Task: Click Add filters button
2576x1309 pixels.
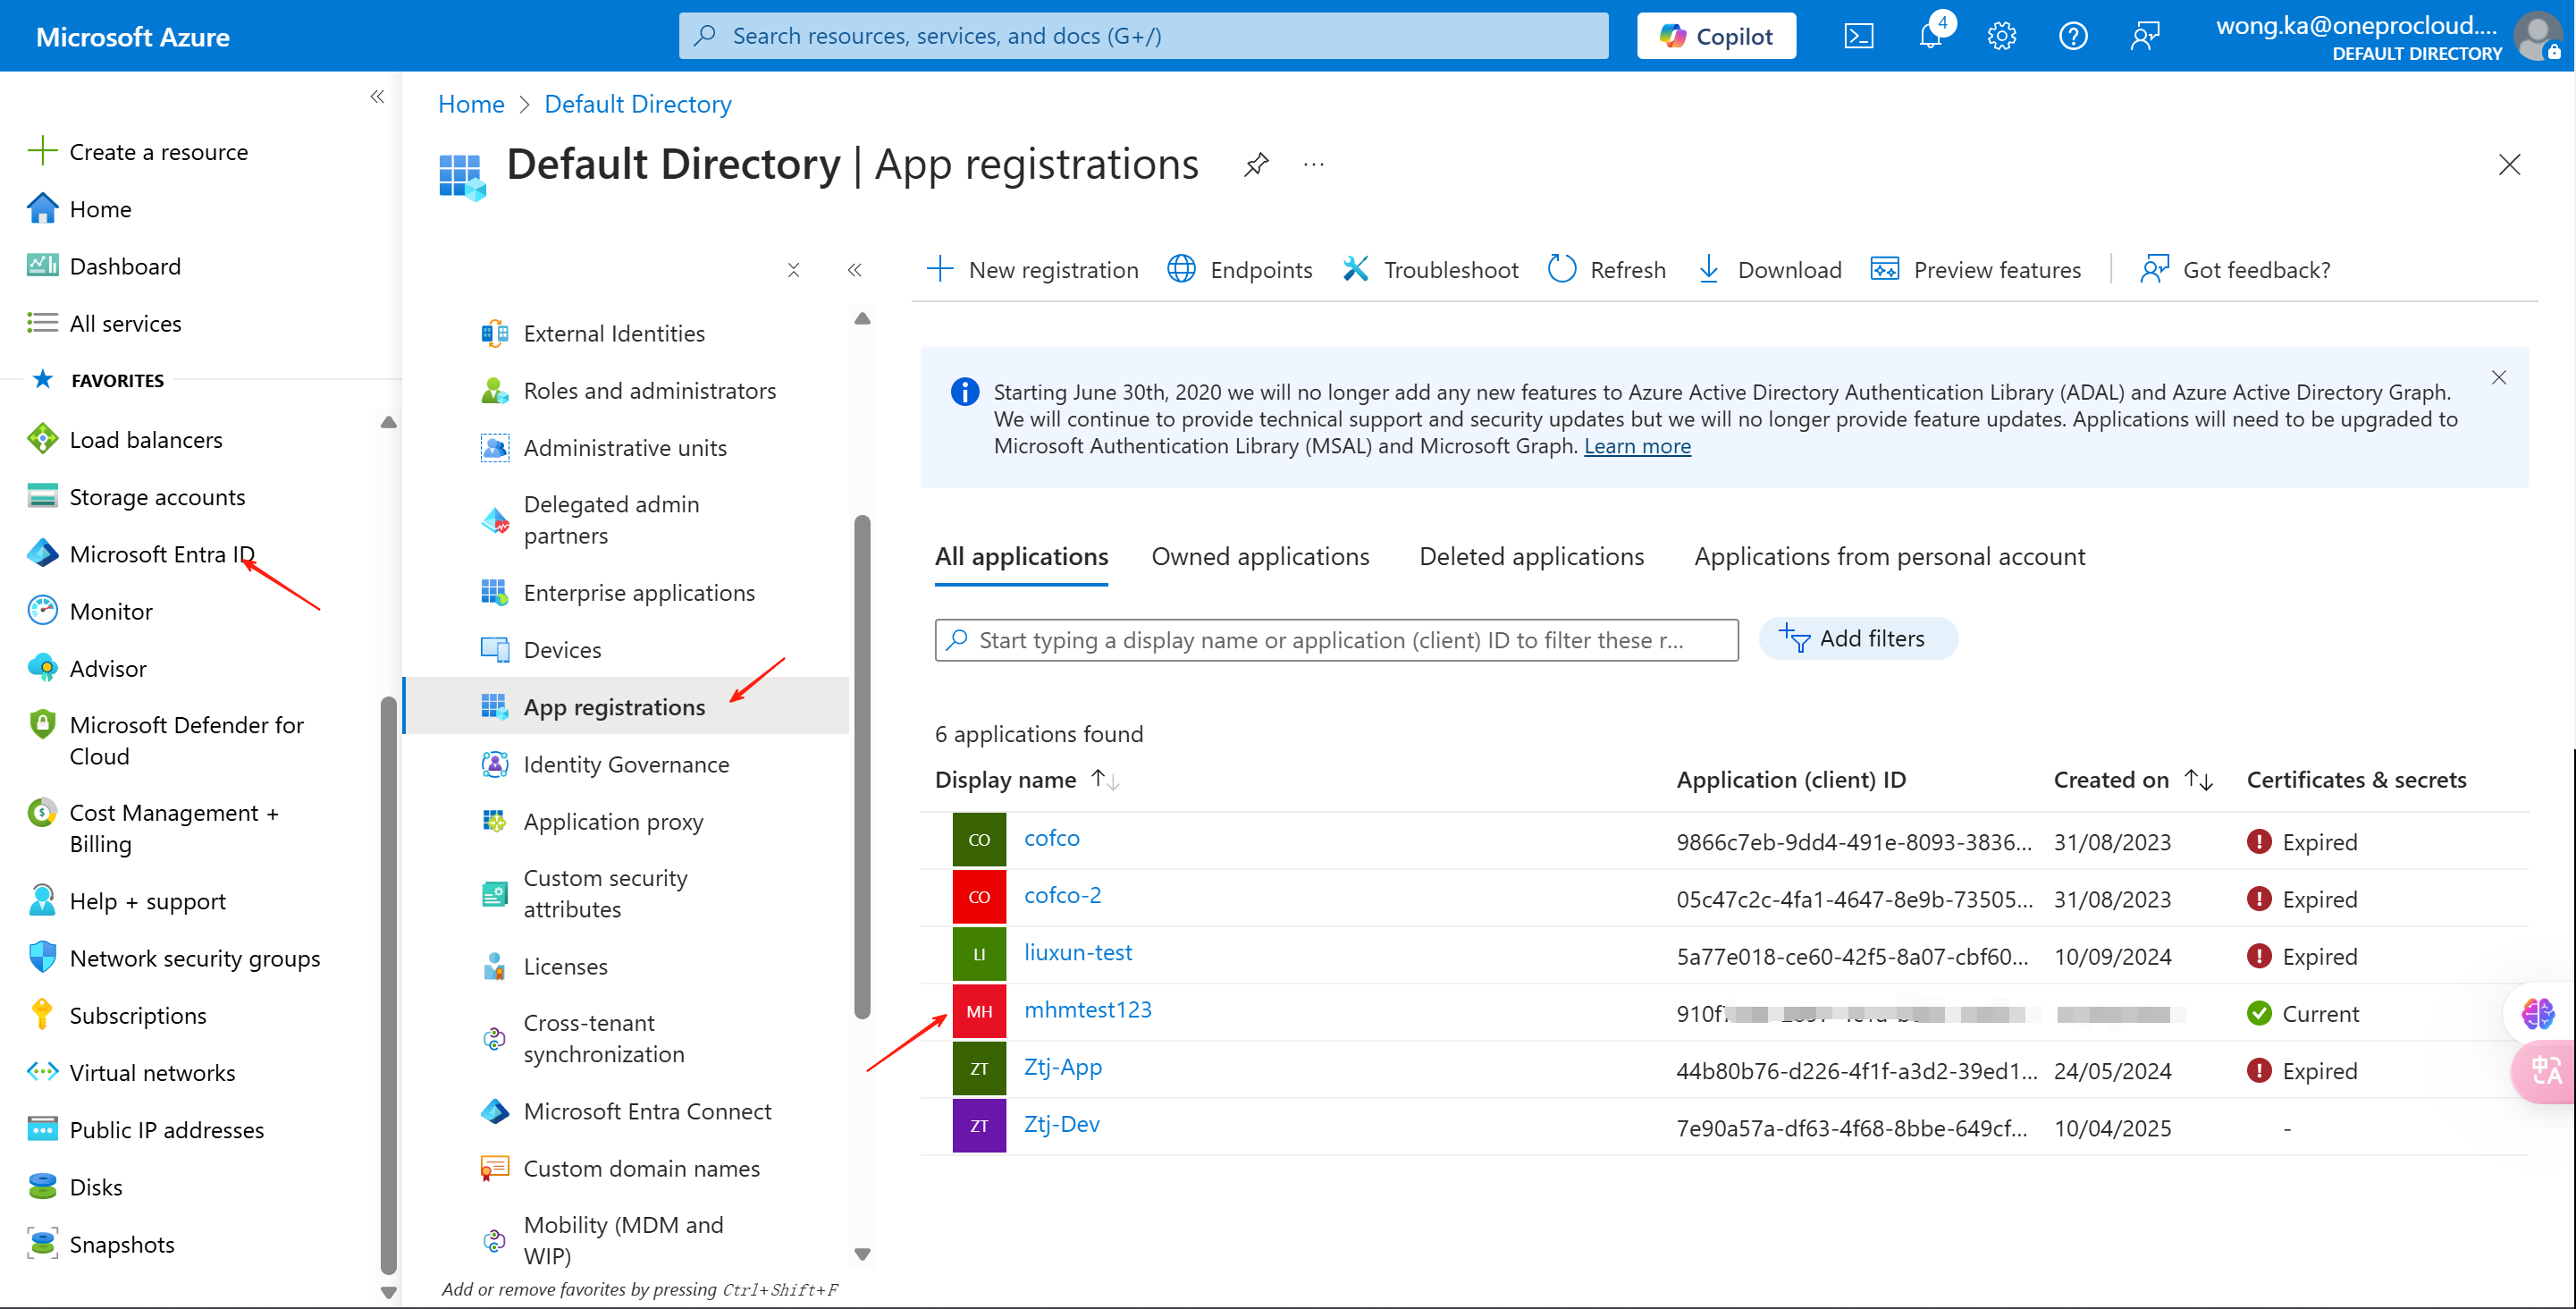Action: pyautogui.click(x=1857, y=638)
